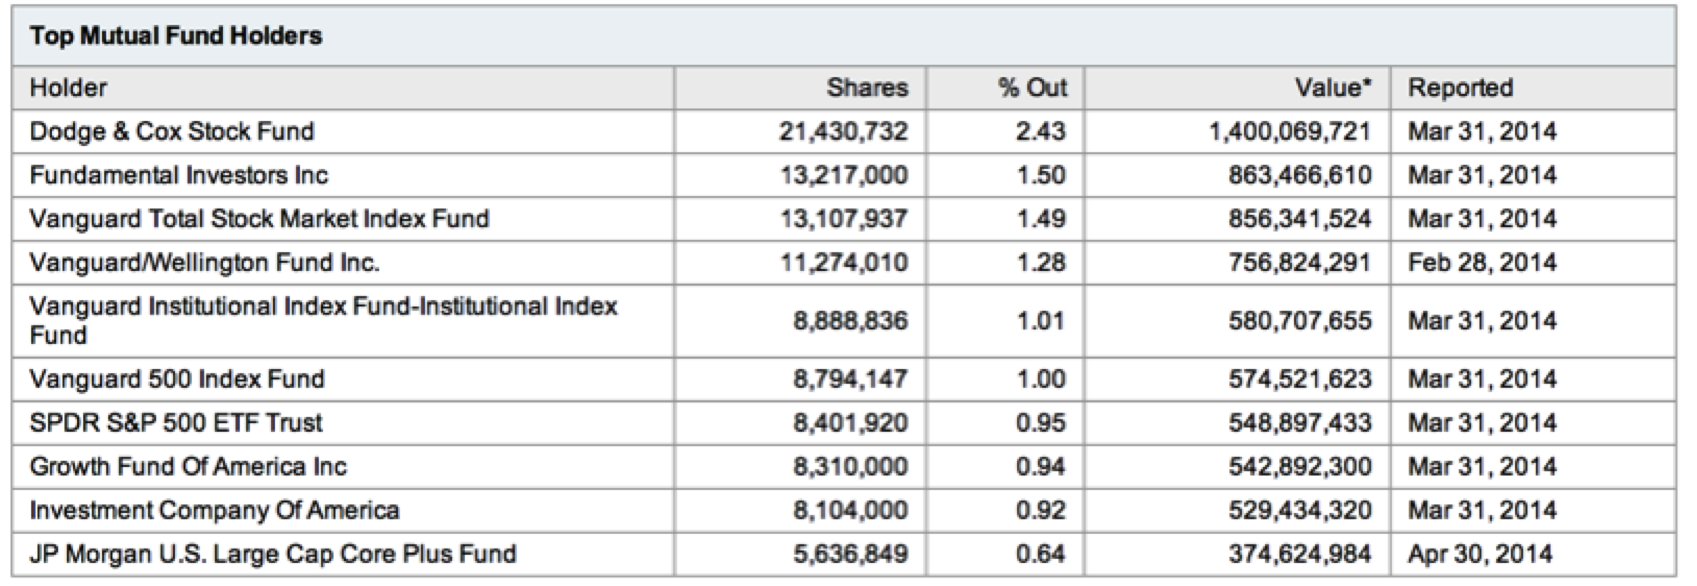Select value 548,897,433

point(1300,423)
